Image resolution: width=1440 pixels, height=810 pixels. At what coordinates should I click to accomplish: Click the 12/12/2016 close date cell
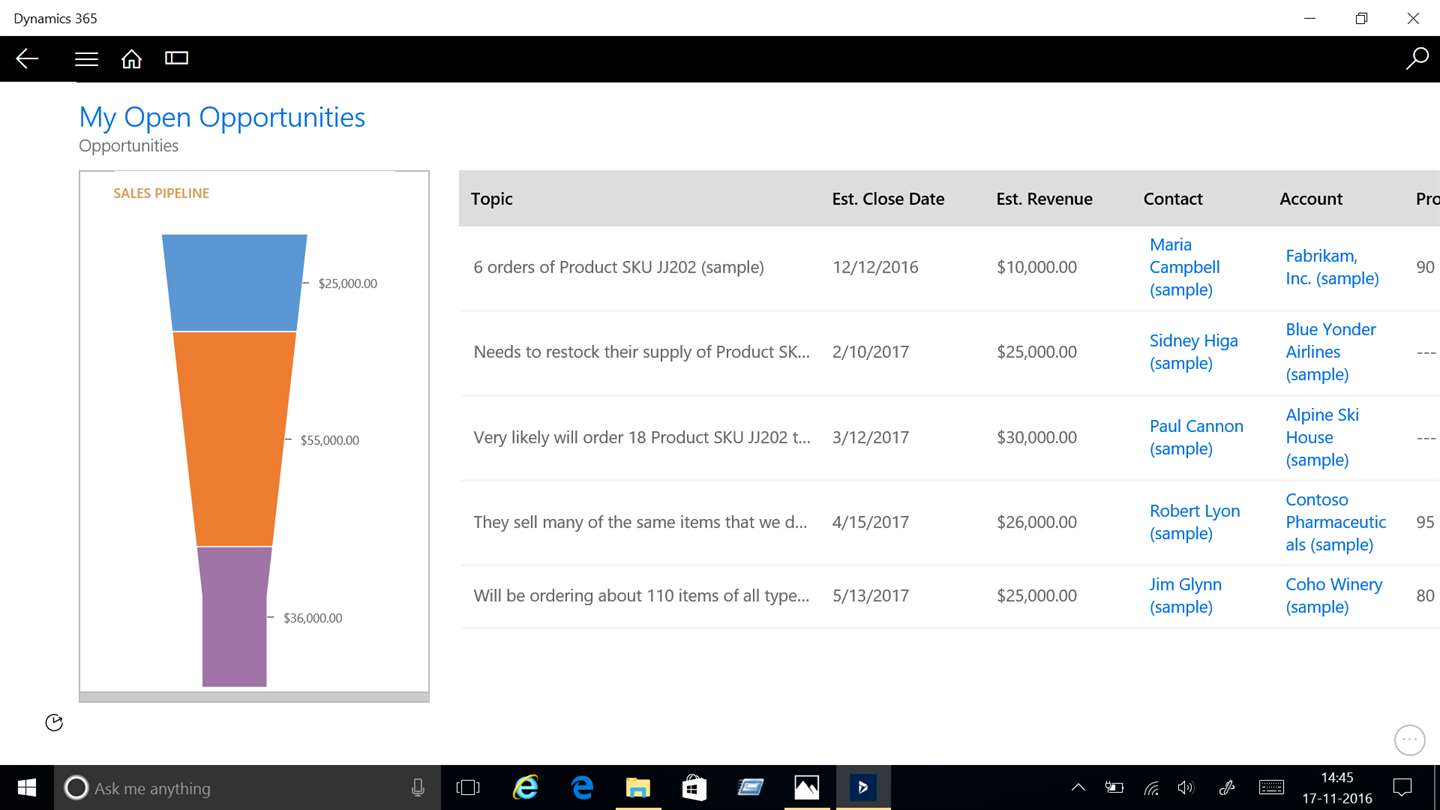click(875, 267)
